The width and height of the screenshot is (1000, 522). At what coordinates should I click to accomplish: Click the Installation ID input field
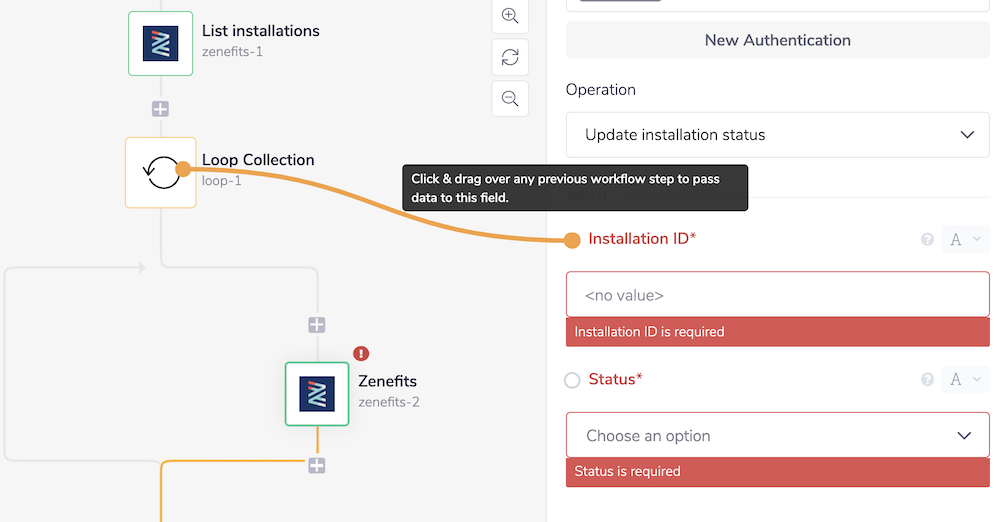click(x=777, y=295)
